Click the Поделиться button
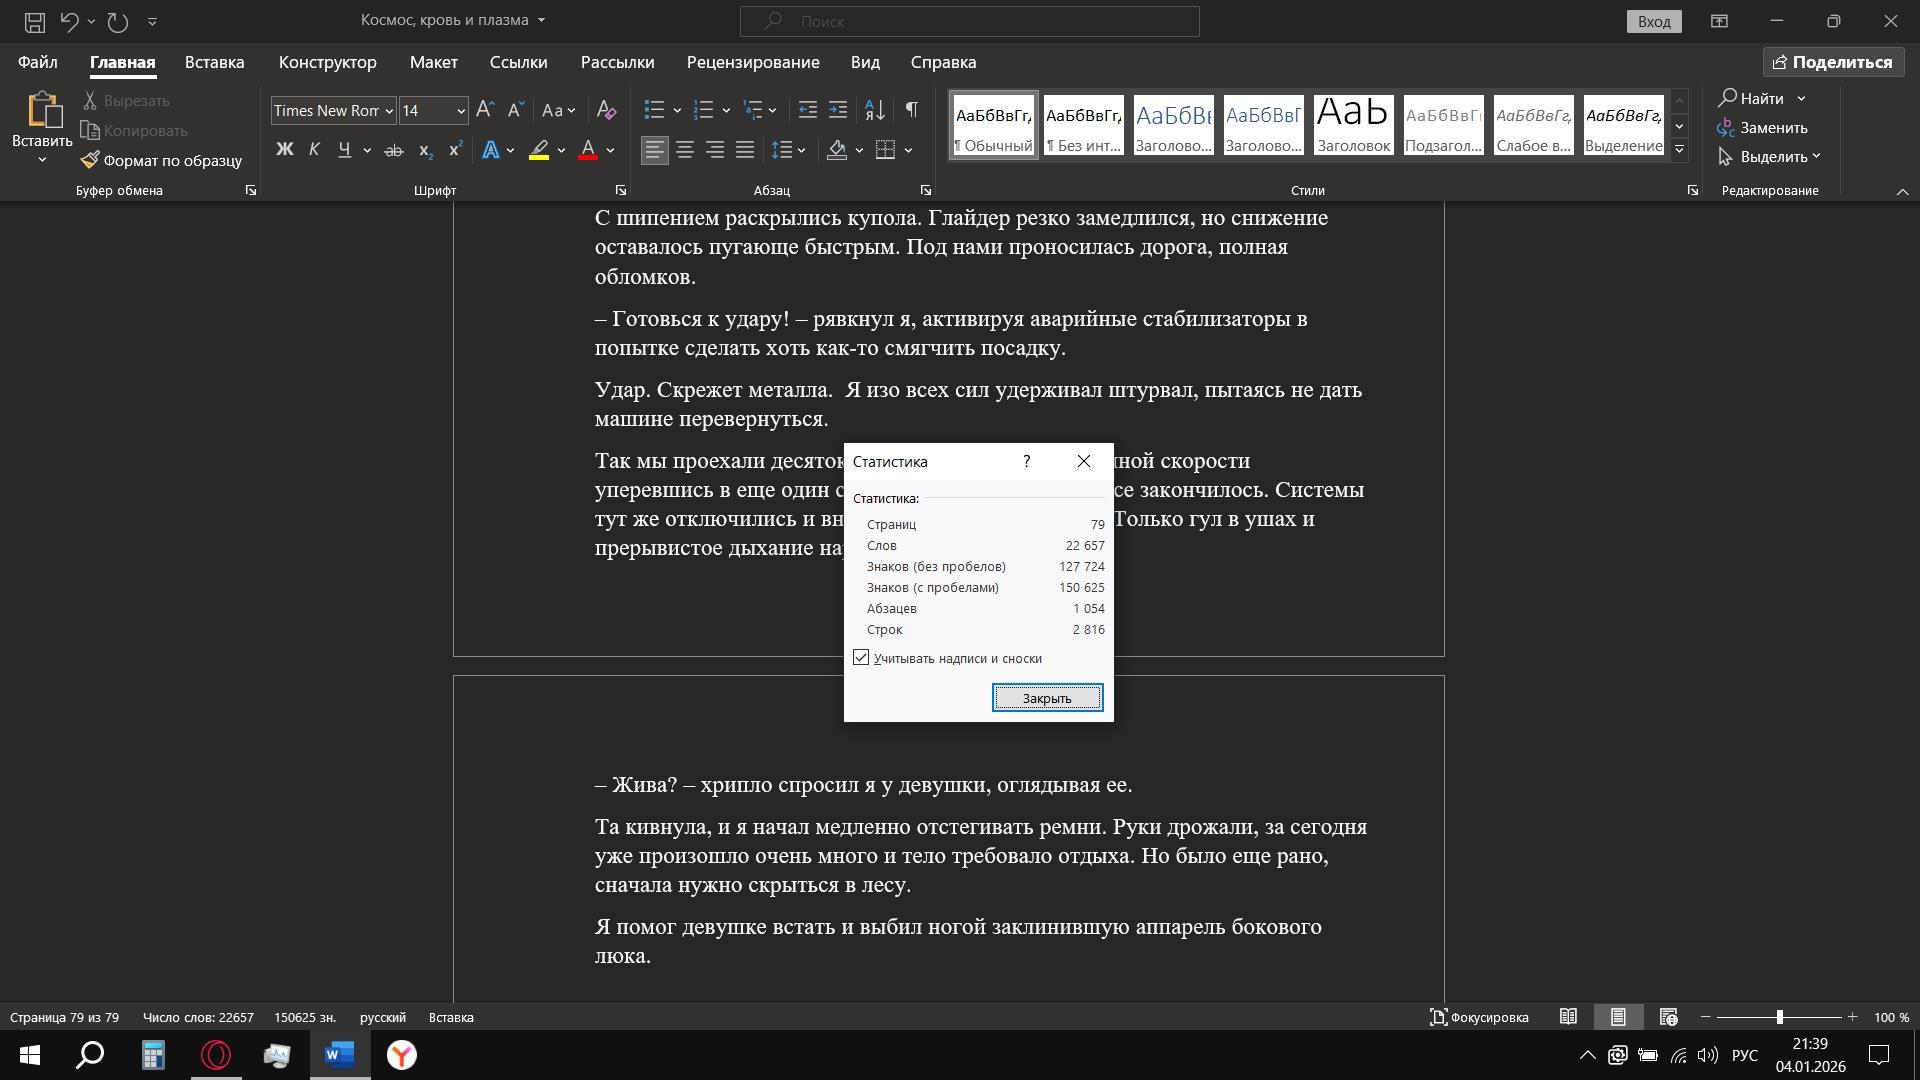The height and width of the screenshot is (1080, 1920). click(x=1832, y=62)
